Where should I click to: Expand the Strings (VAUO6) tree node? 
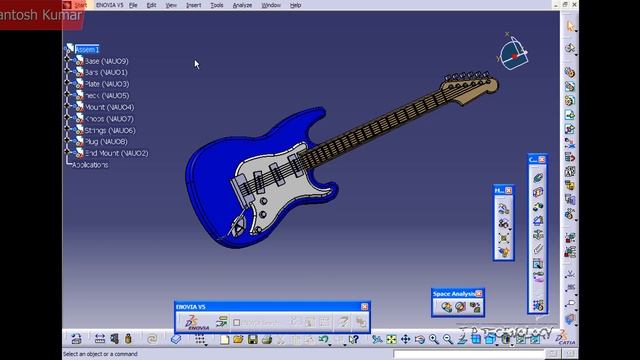click(67, 129)
